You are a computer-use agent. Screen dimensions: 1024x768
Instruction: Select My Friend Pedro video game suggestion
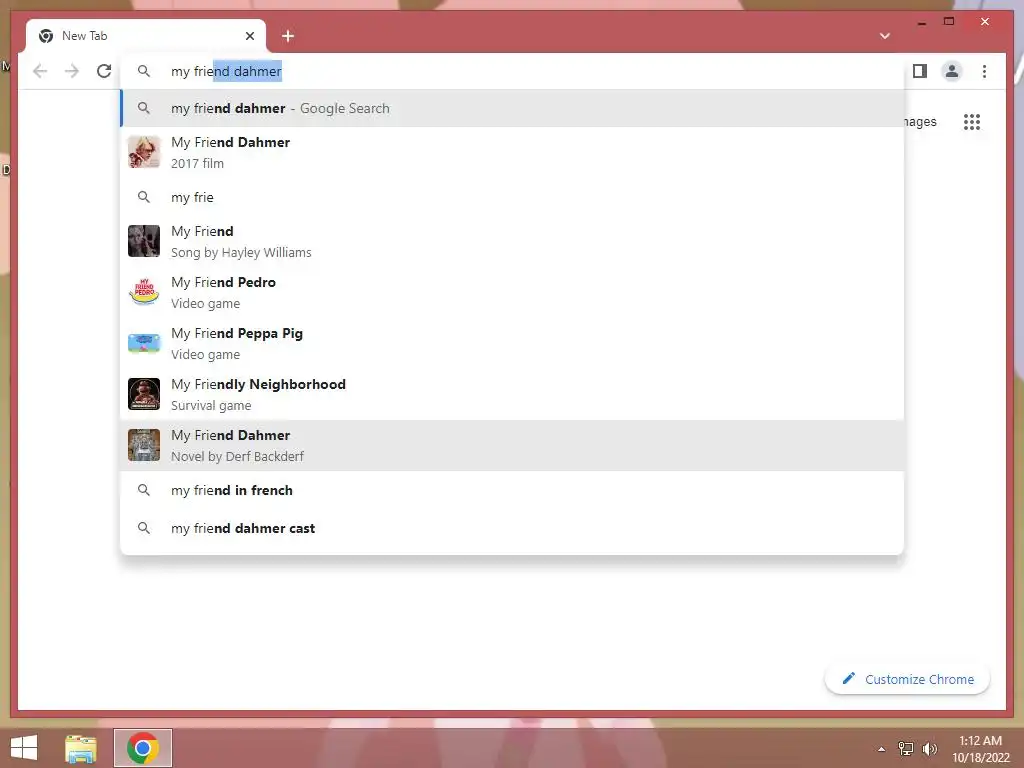click(x=513, y=293)
